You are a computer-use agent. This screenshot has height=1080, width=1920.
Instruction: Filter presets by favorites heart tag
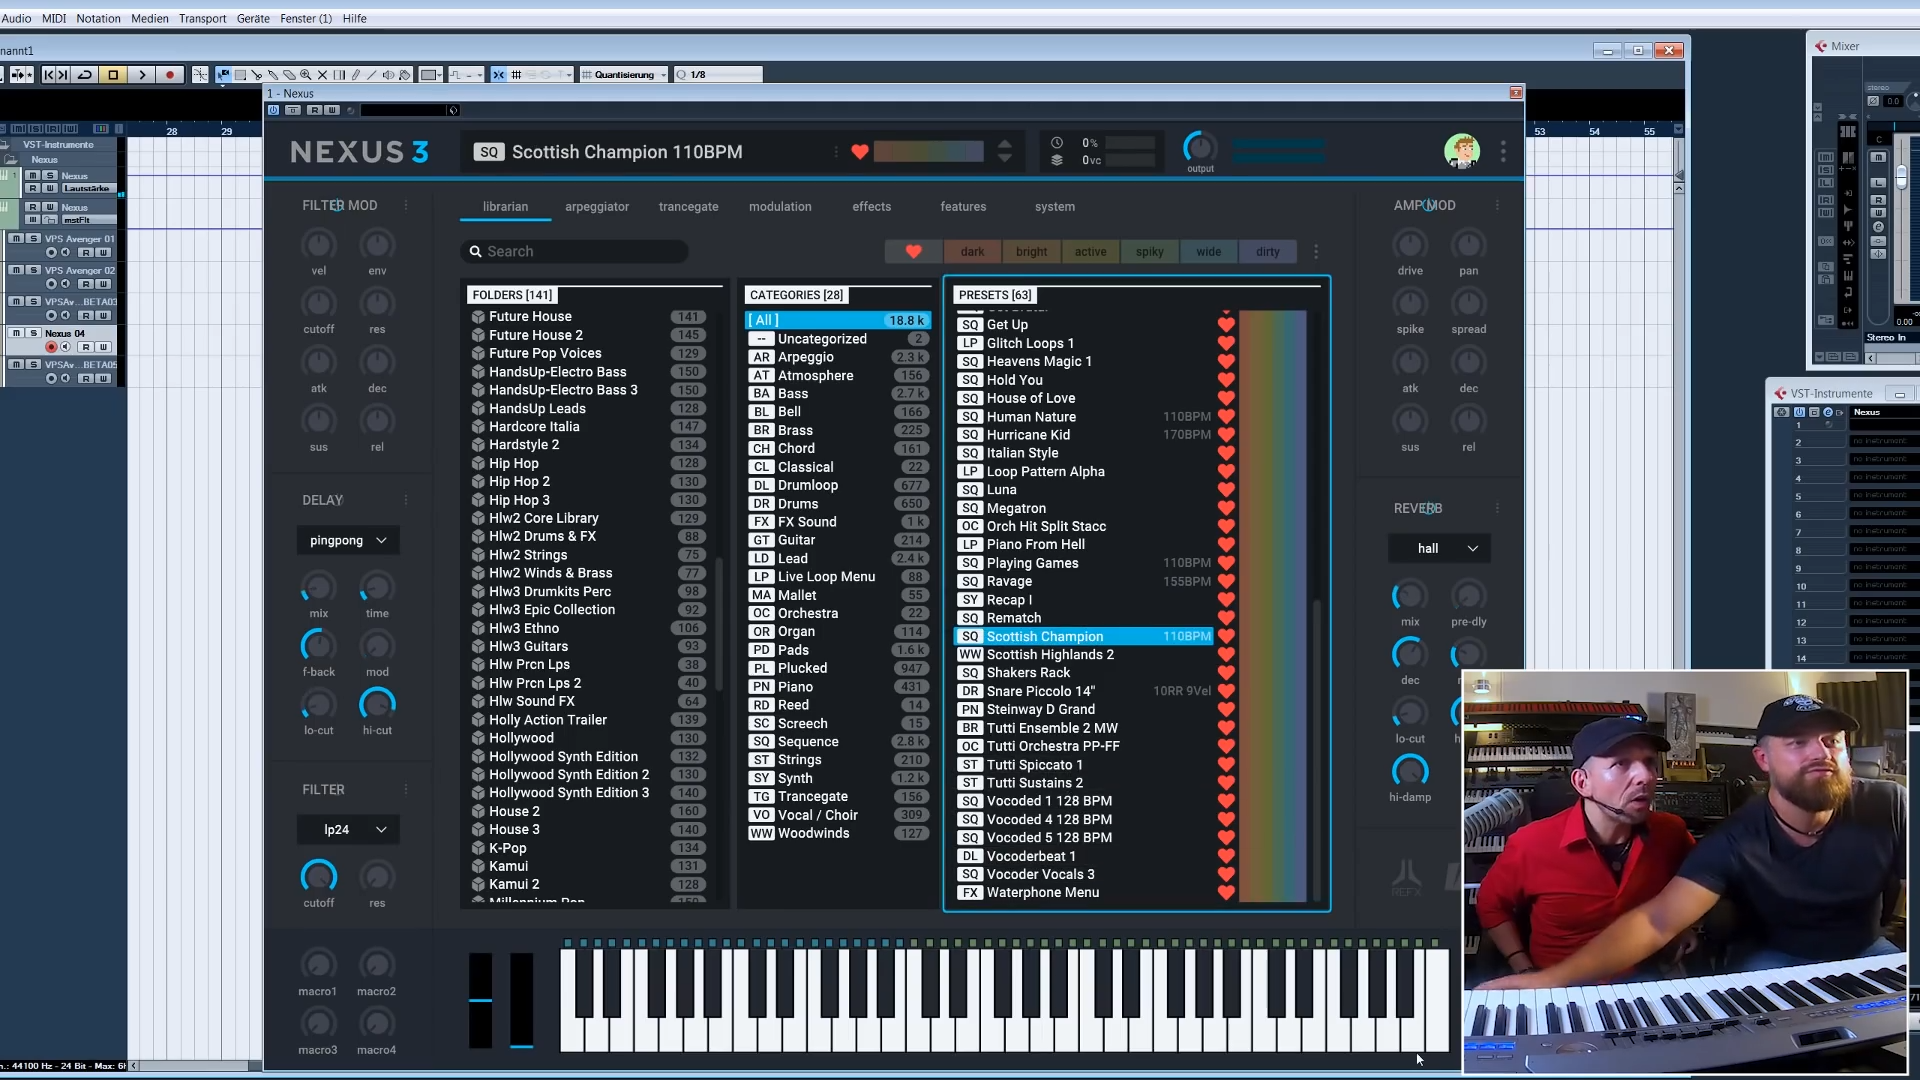(x=913, y=252)
